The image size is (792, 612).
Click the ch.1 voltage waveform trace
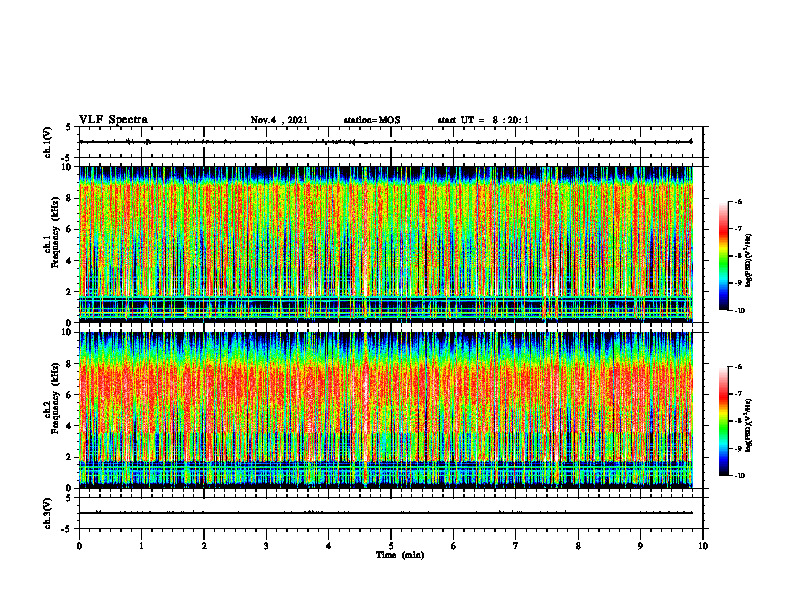pyautogui.click(x=386, y=142)
